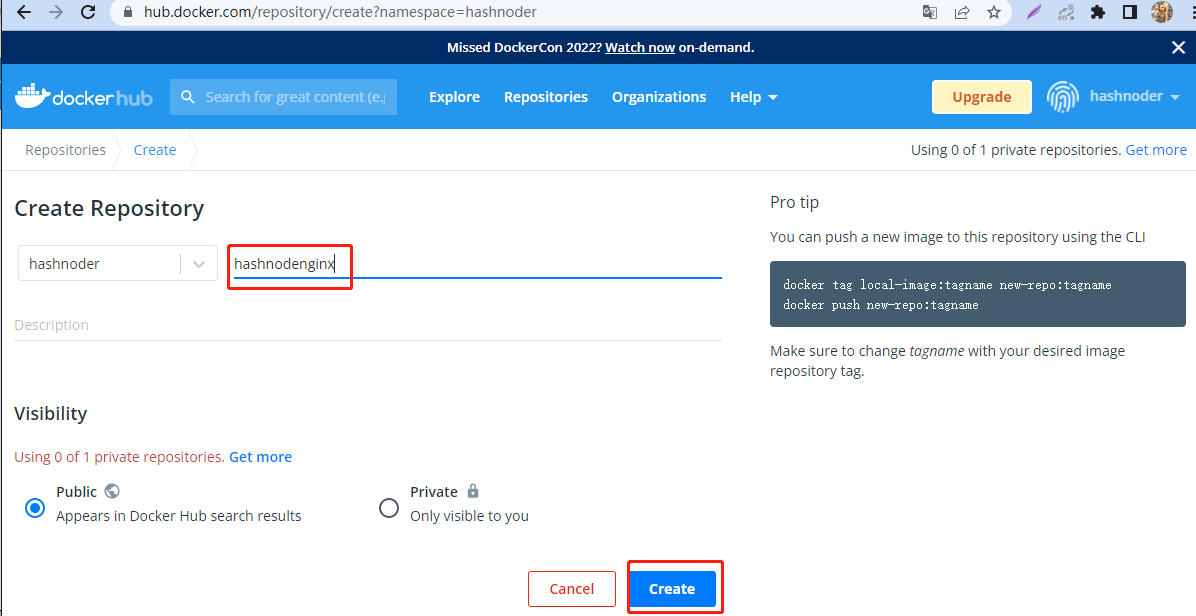Click 'Only visible to you' text
Image resolution: width=1196 pixels, height=616 pixels.
click(x=470, y=516)
